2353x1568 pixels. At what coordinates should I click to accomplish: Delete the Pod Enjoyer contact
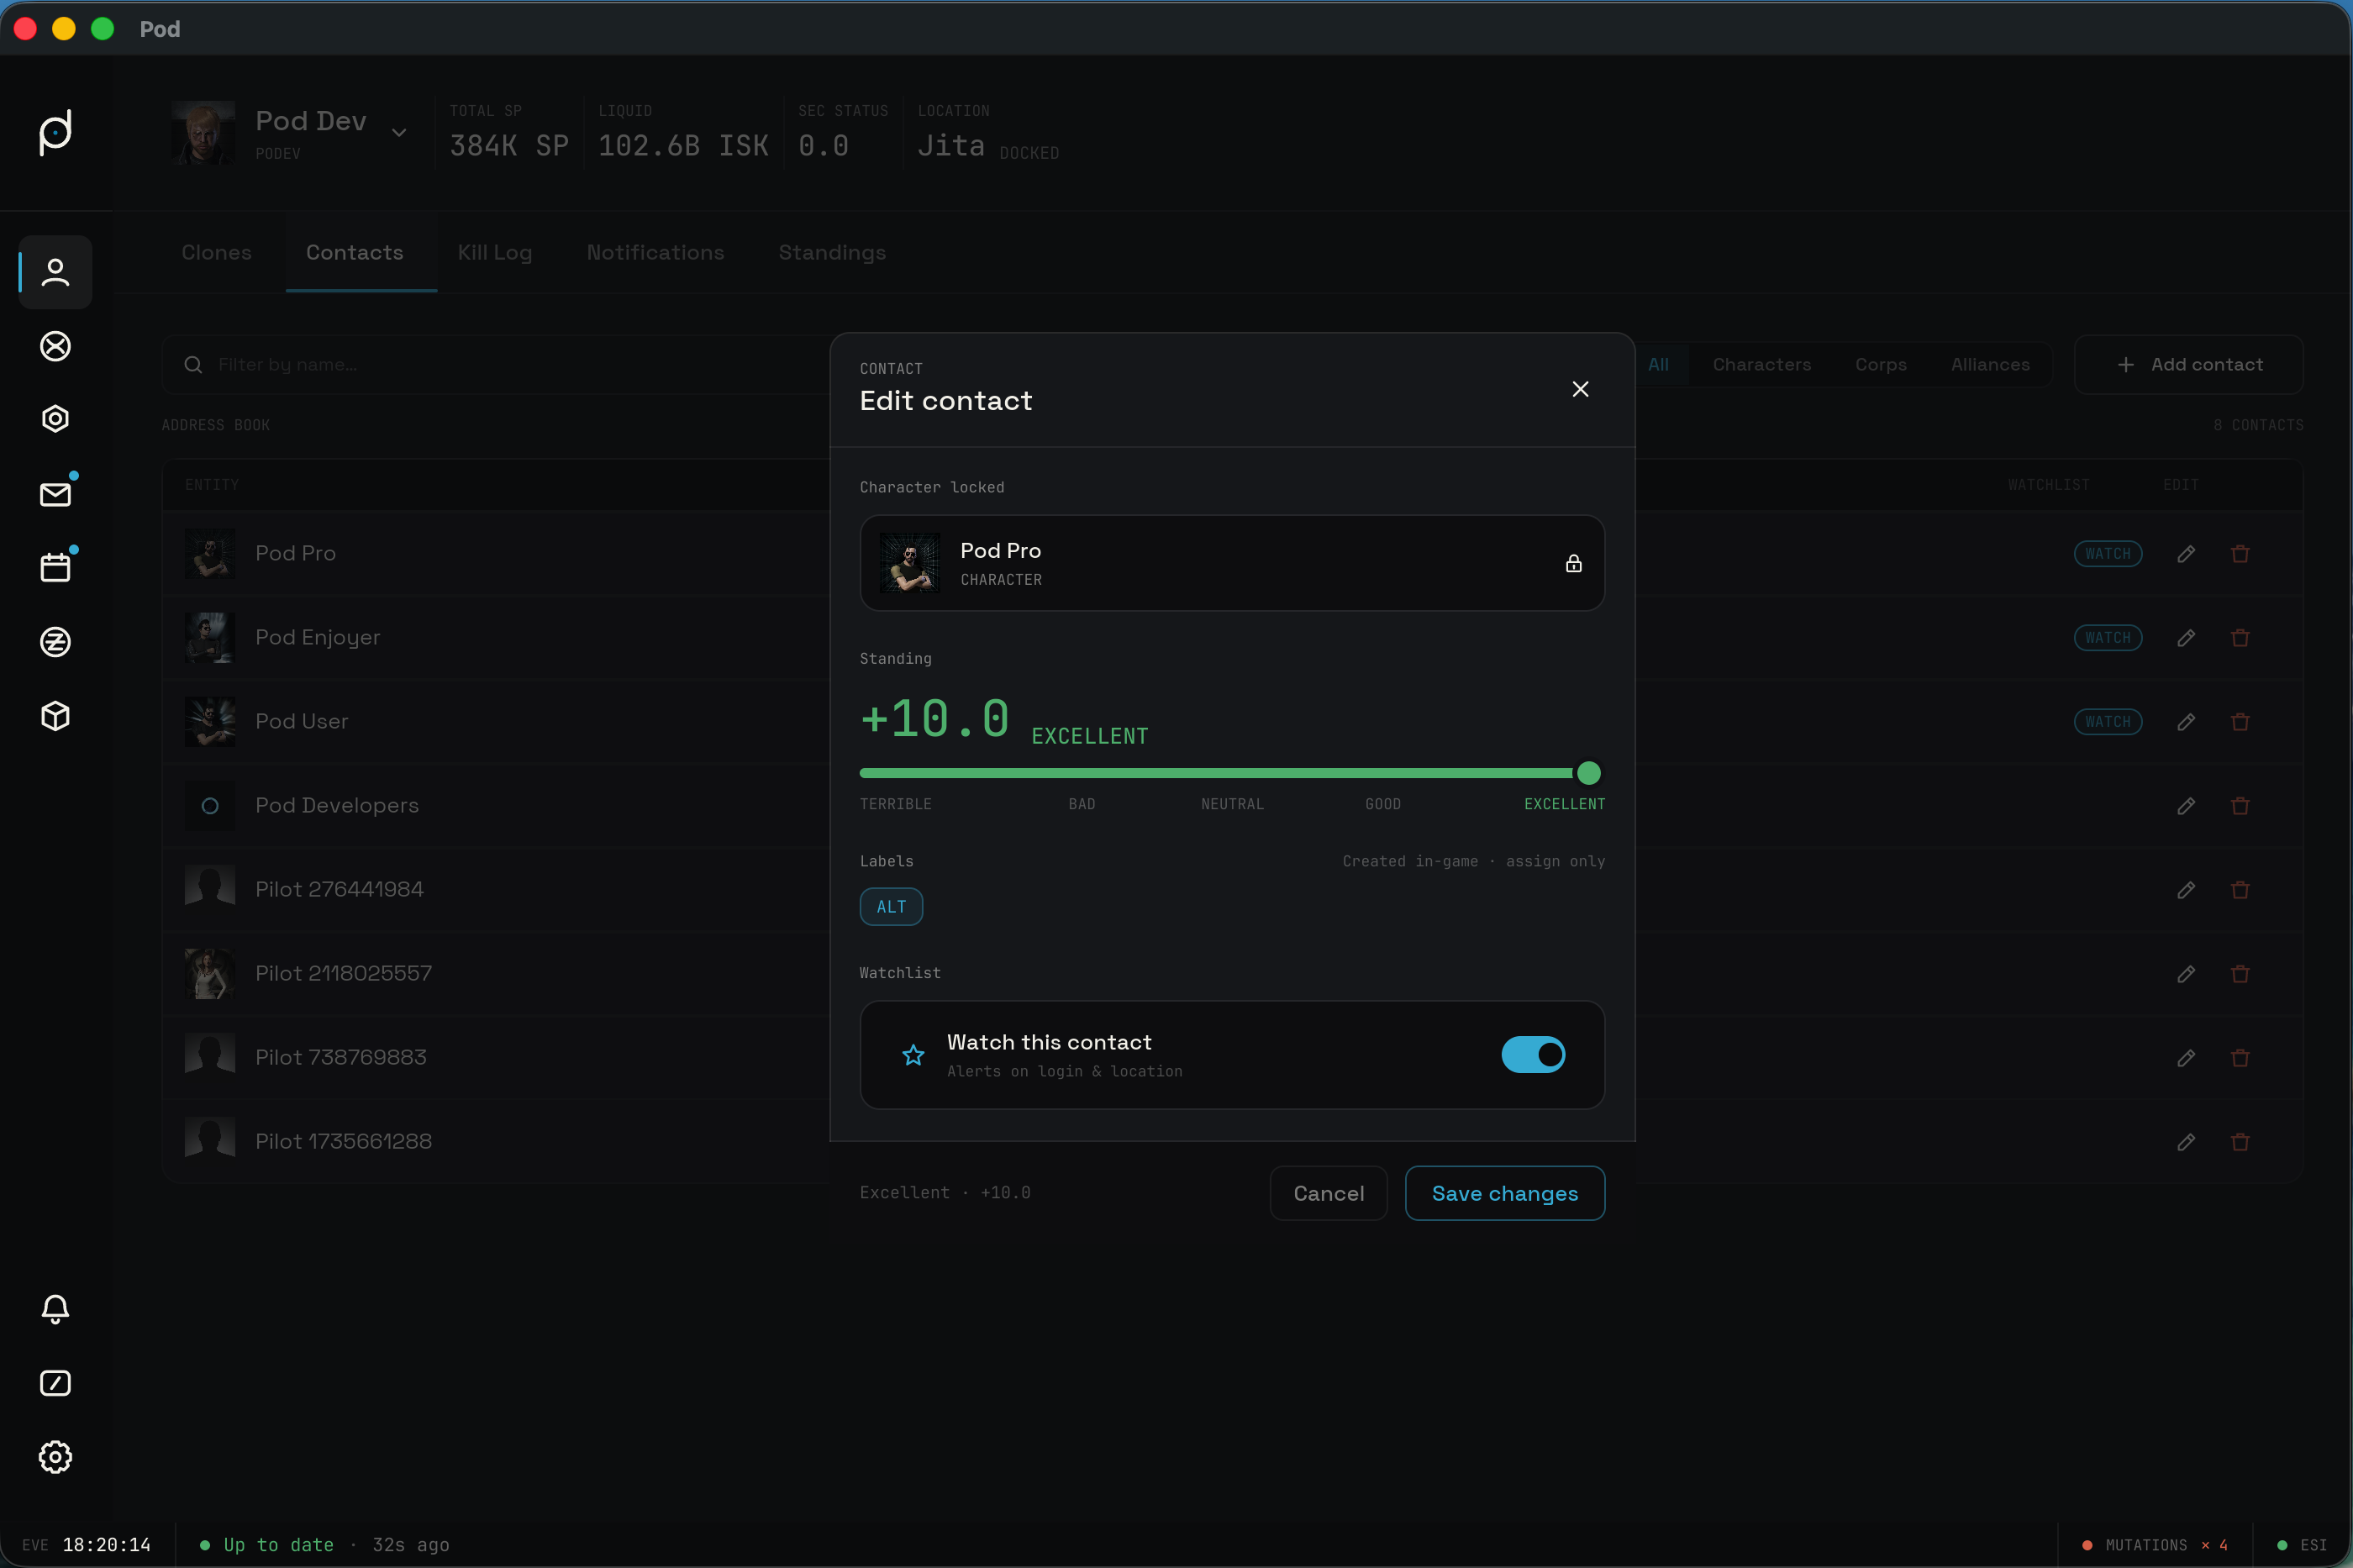pos(2240,638)
